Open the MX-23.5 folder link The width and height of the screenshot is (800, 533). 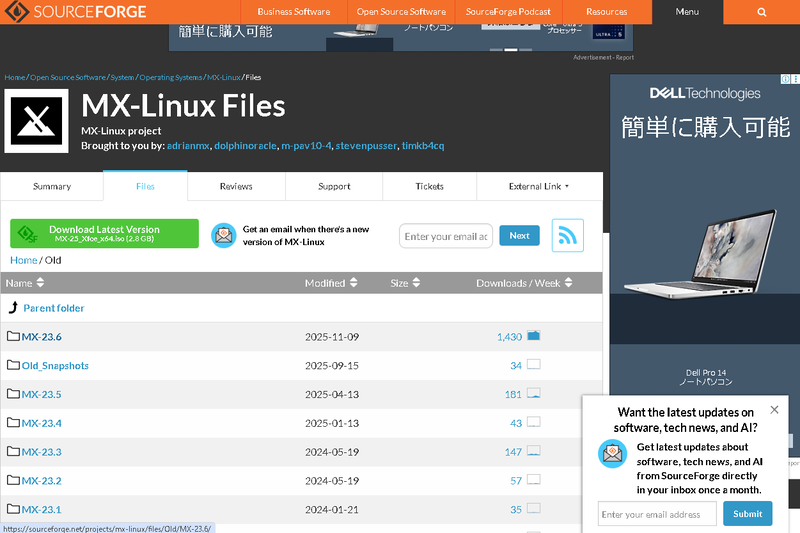[x=41, y=394]
